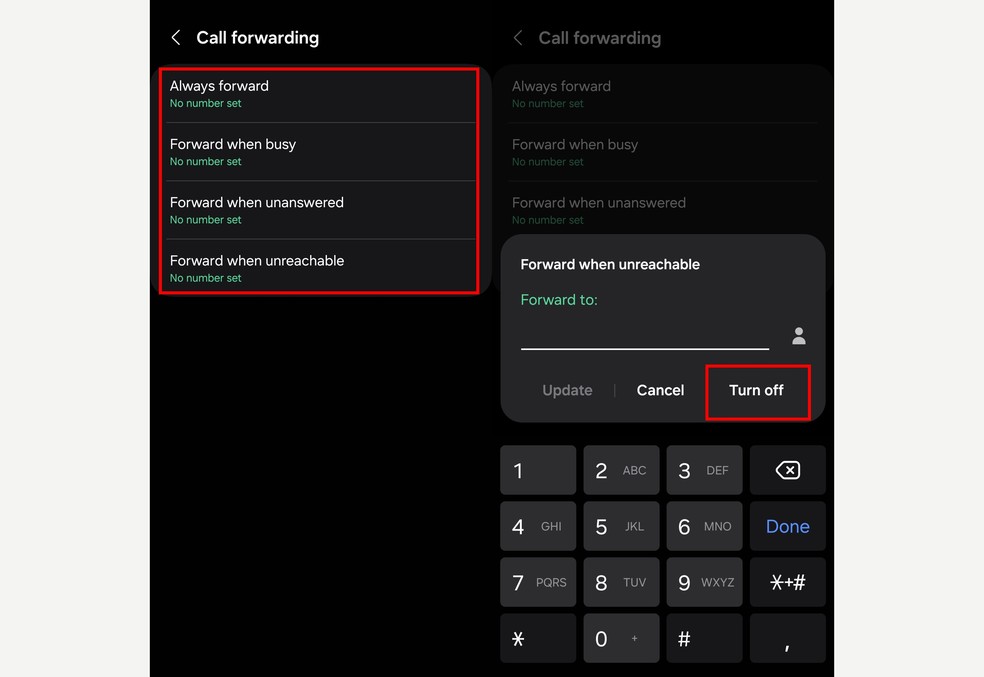Click Cancel in the dialog
This screenshot has height=677, width=984.
(660, 390)
